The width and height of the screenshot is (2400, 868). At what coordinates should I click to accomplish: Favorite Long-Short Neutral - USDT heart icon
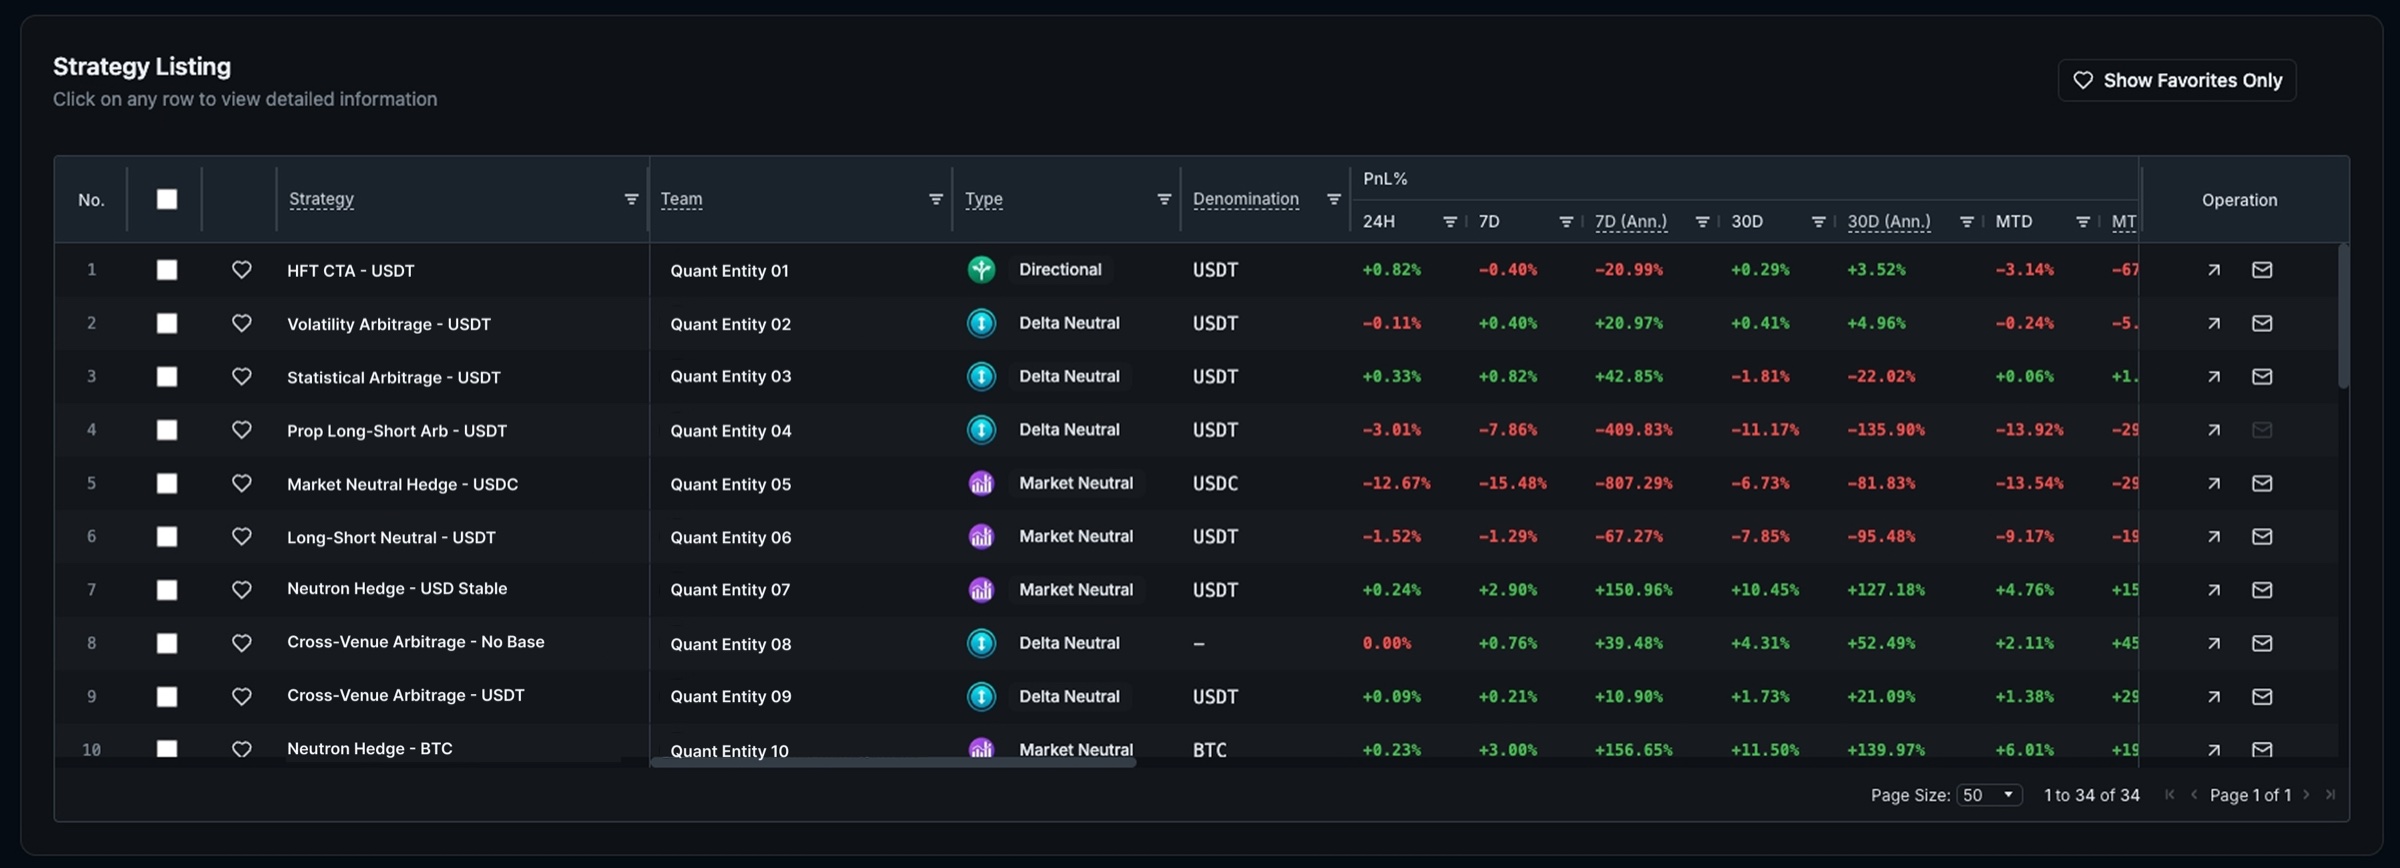point(241,537)
